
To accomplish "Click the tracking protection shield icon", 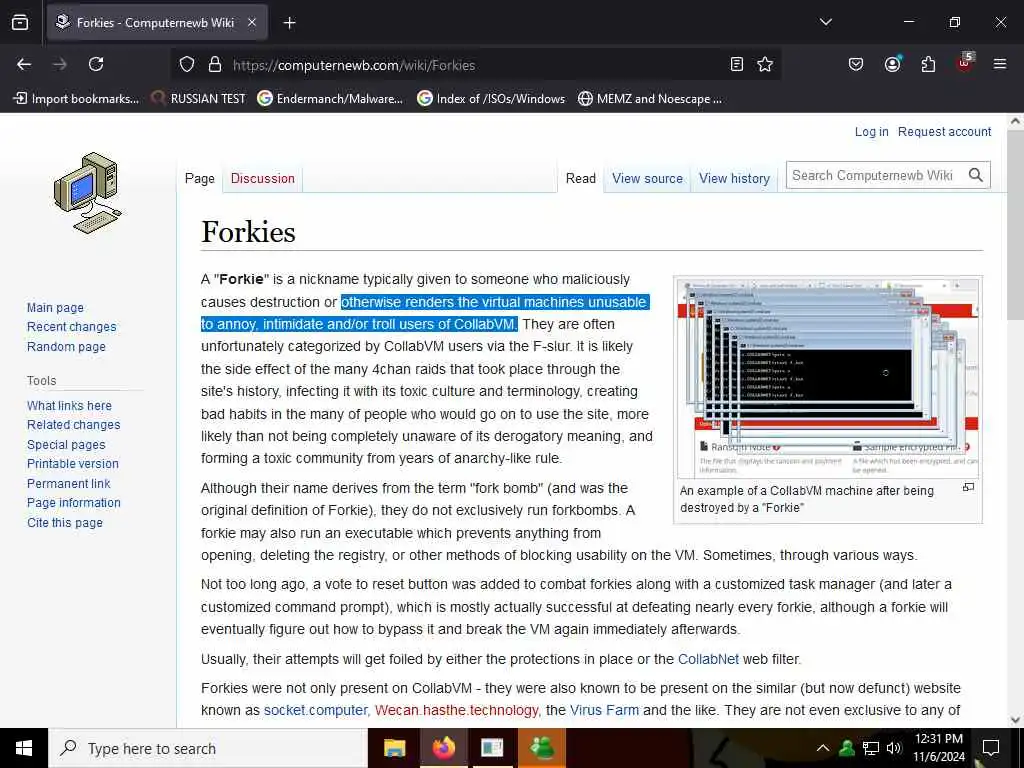I will click(187, 65).
